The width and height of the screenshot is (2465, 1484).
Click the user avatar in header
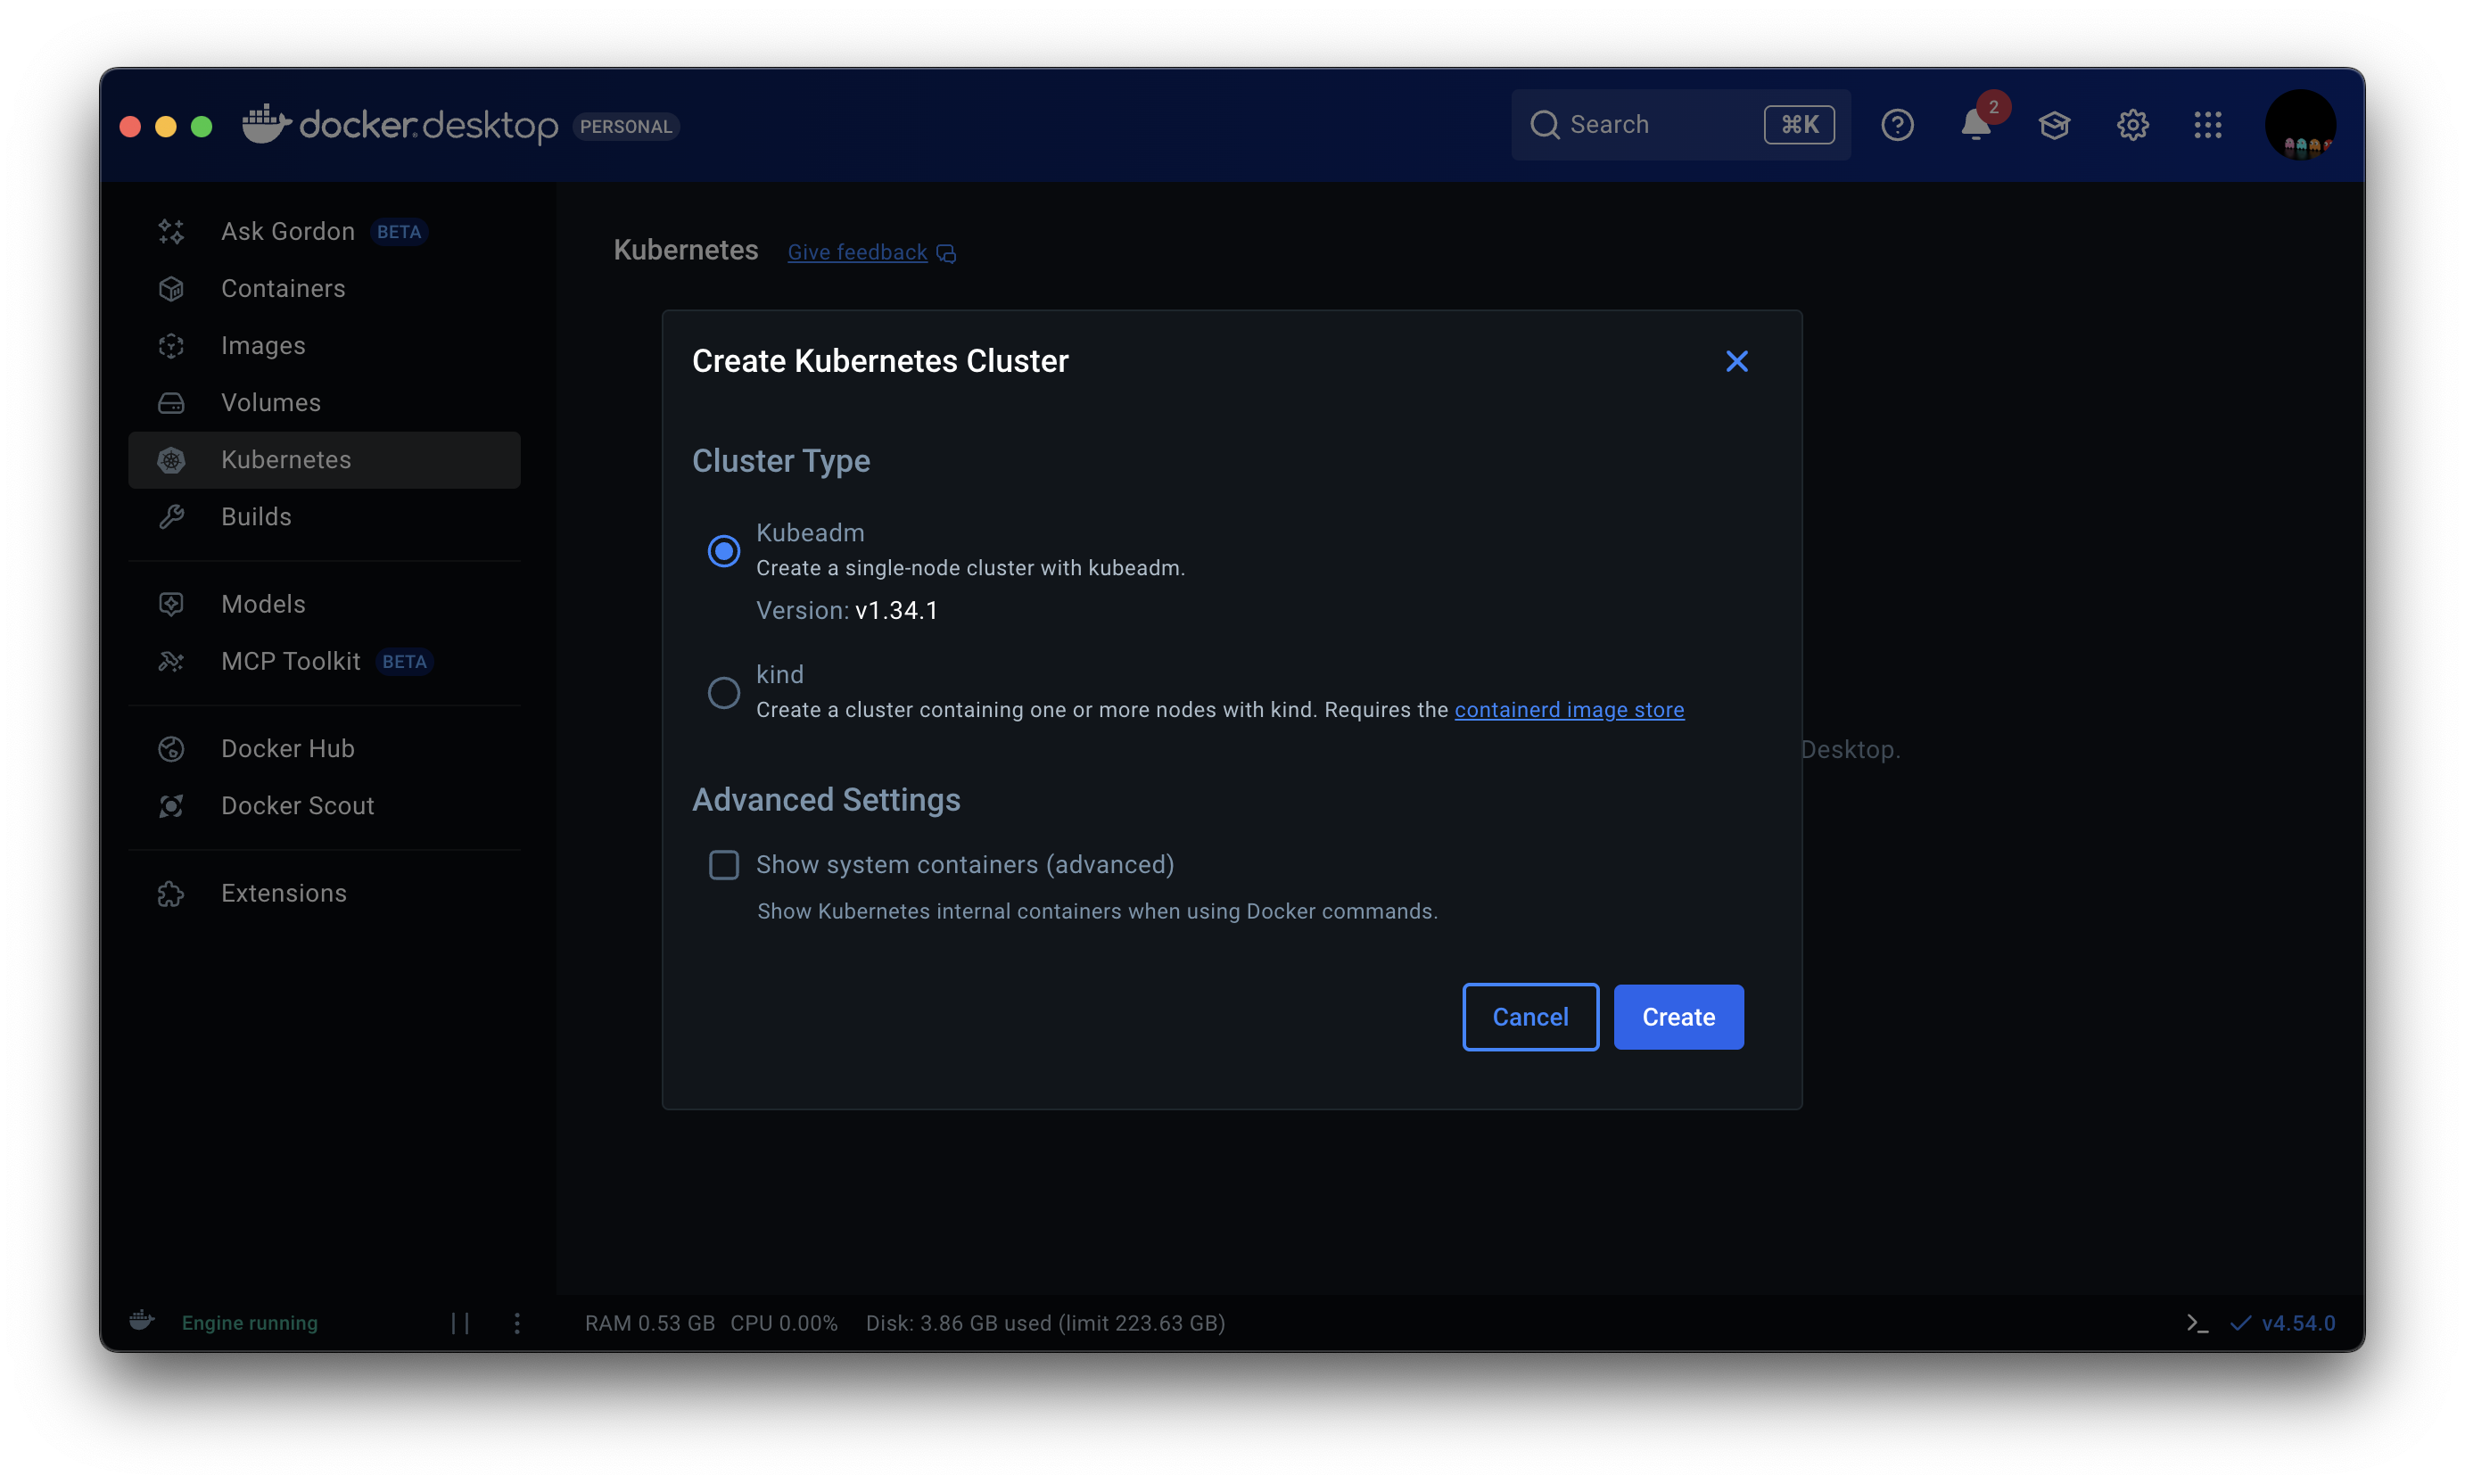coord(2300,125)
